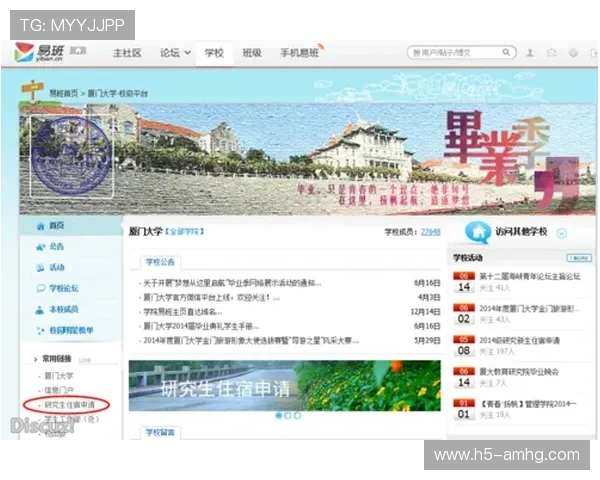Screen dimensions: 600x480
Task: Open announcement 厦门大学2014届毕业典礼学生手册
Action: (201, 327)
